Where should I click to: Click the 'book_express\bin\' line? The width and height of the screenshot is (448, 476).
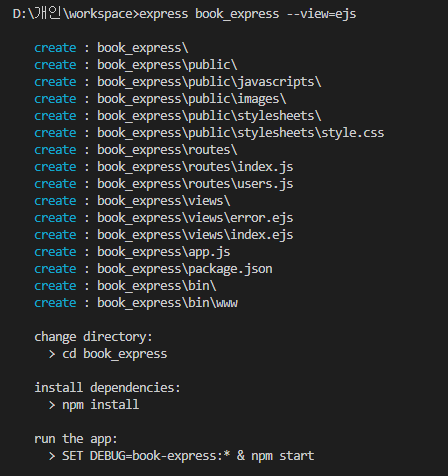pos(125,286)
